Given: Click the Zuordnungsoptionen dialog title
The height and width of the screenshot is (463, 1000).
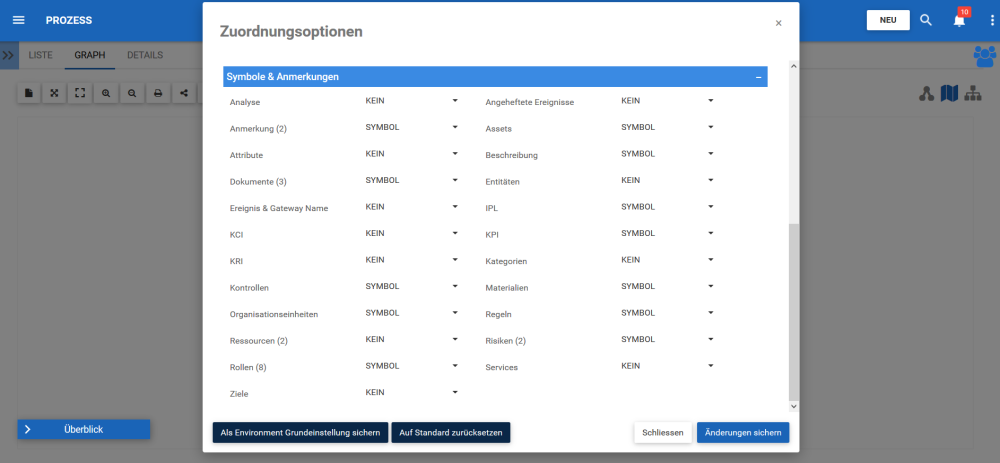Looking at the screenshot, I should [291, 31].
